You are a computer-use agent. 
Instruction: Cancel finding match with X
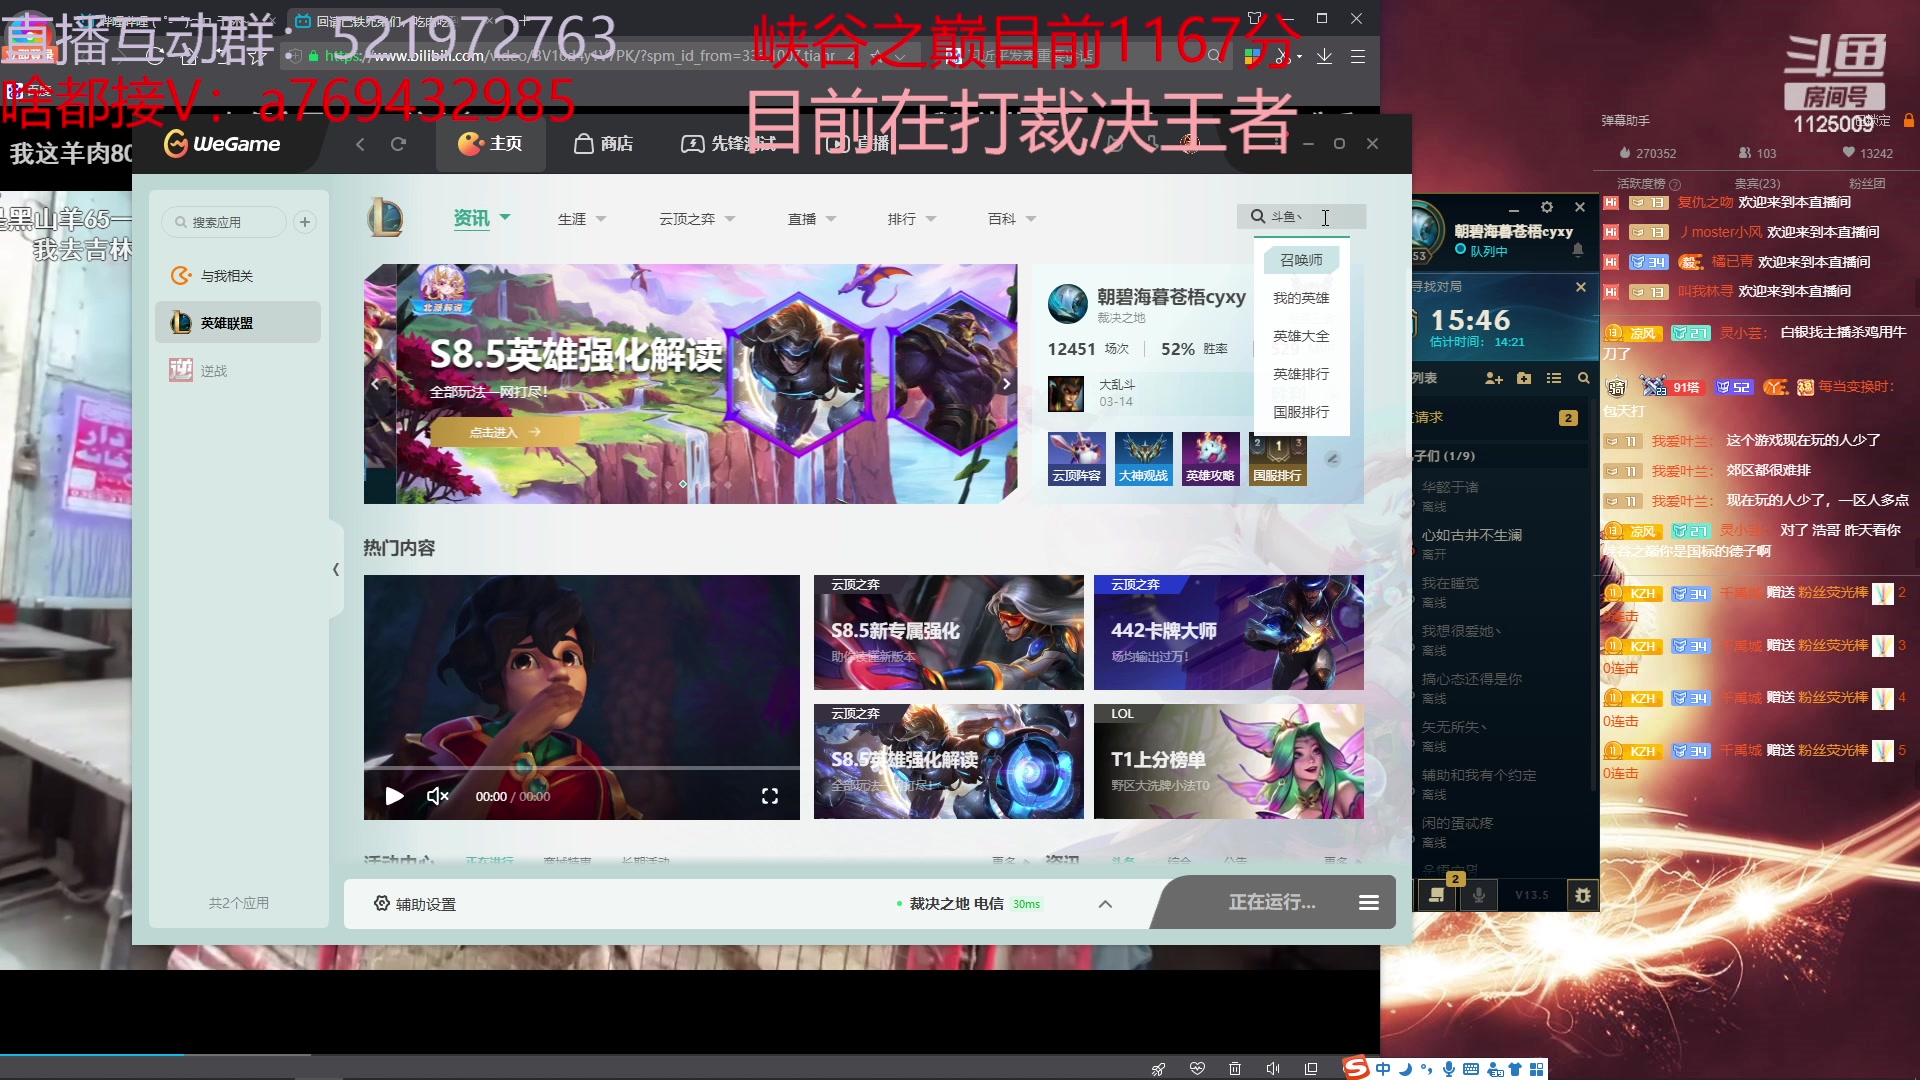click(1580, 287)
